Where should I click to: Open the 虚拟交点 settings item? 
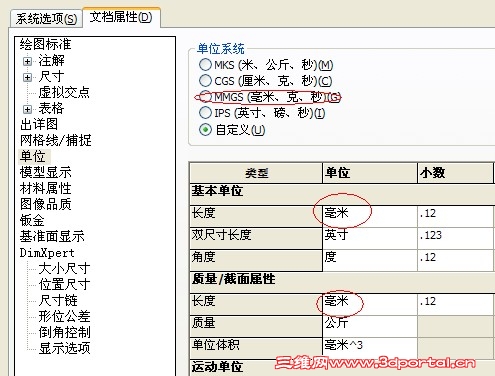pyautogui.click(x=64, y=92)
